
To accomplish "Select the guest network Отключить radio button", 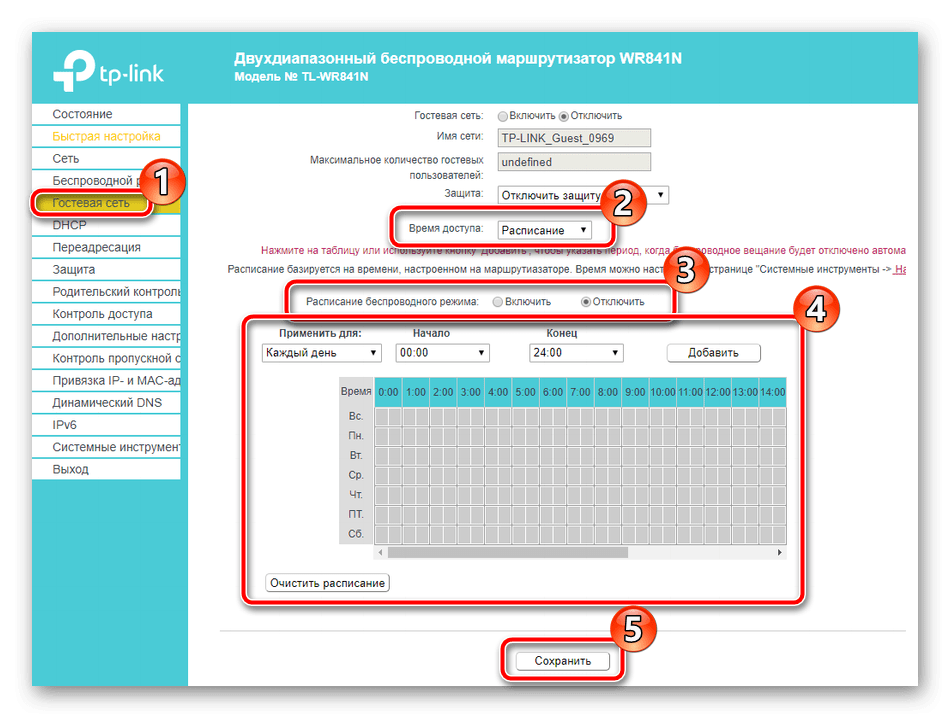I will coord(564,116).
